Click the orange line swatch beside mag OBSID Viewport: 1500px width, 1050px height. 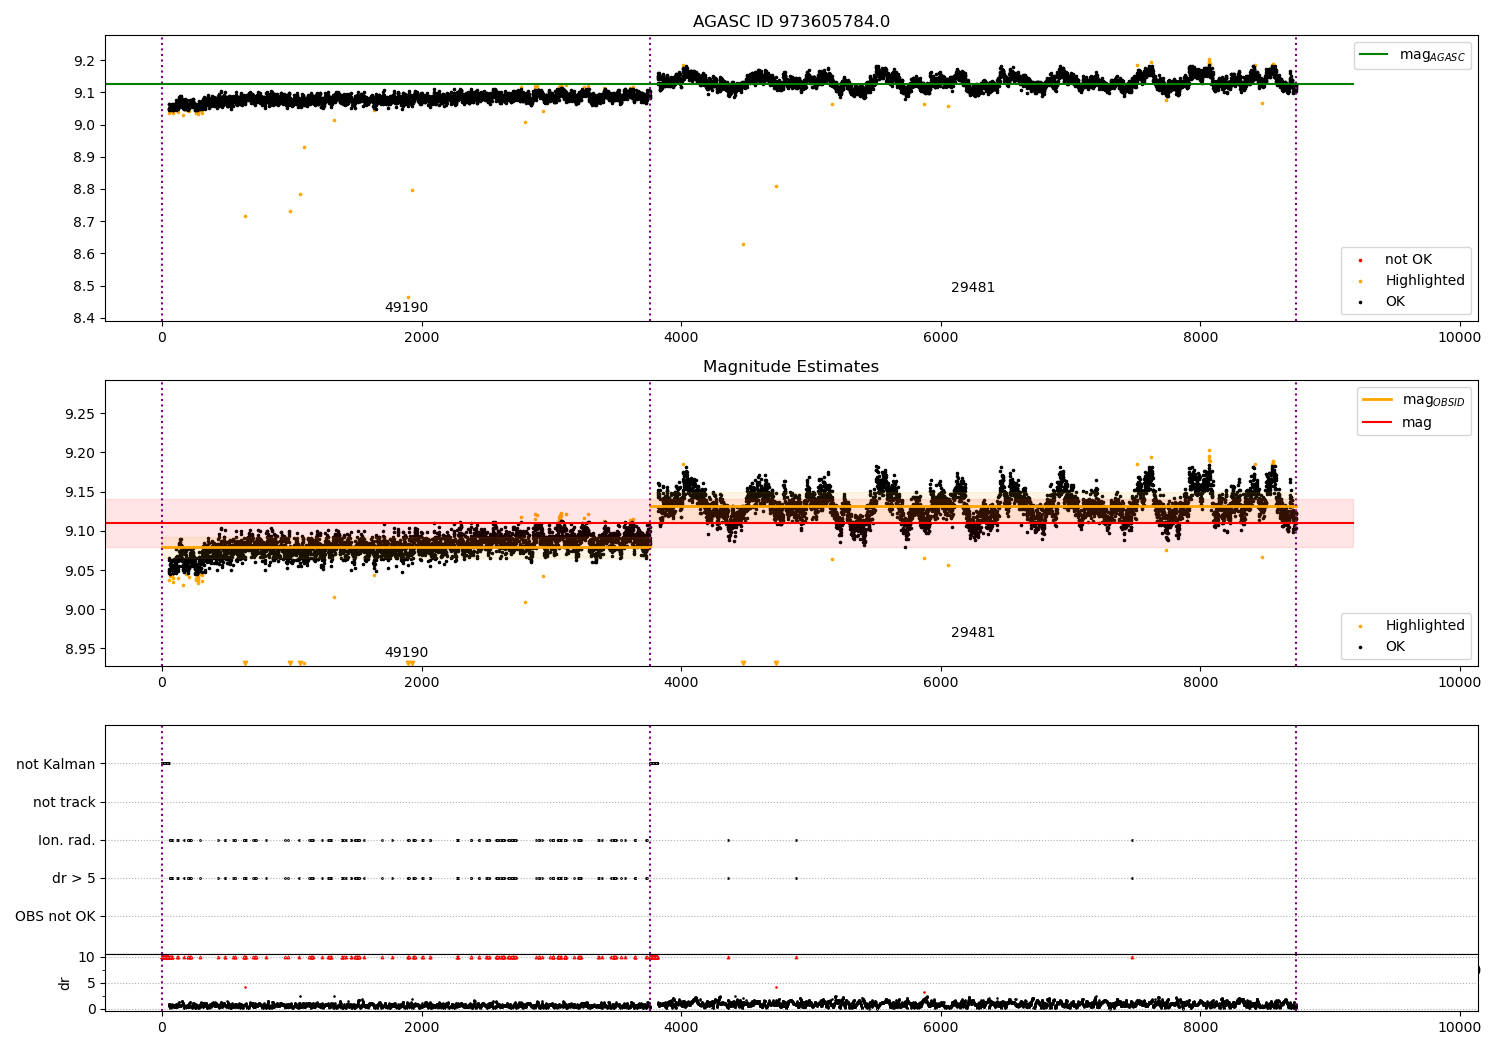pyautogui.click(x=1377, y=400)
